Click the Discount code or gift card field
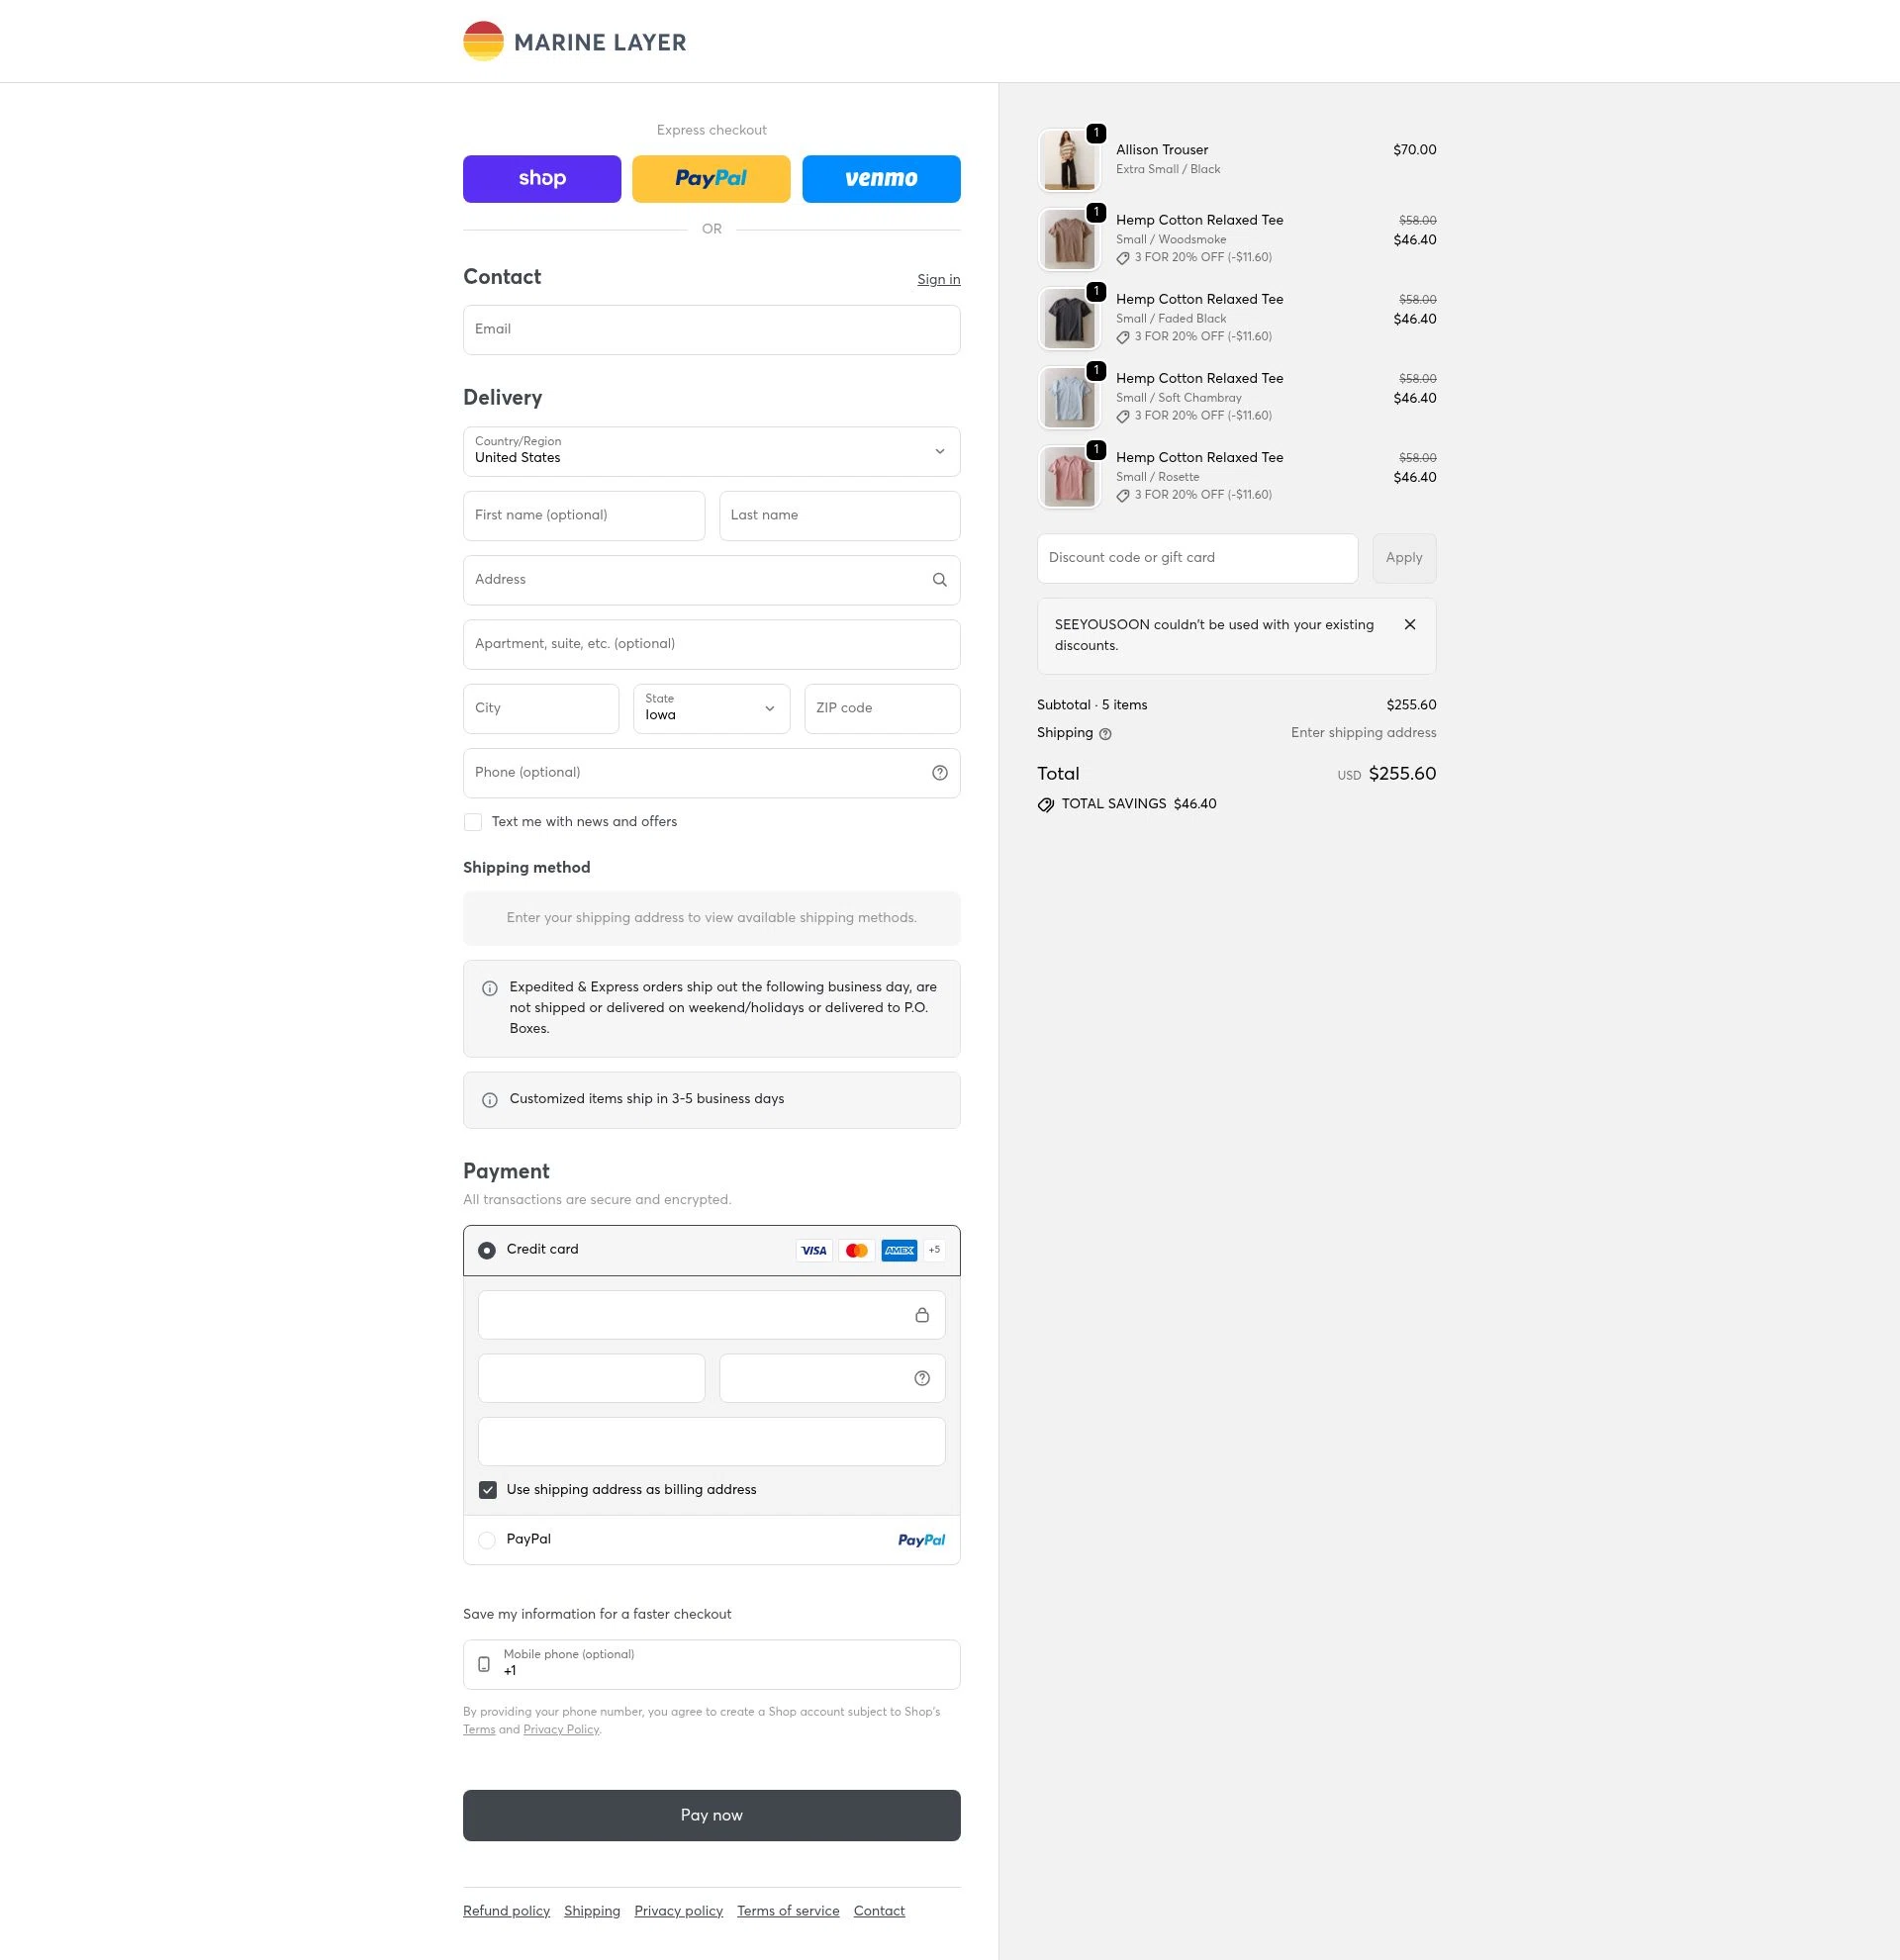 (x=1197, y=558)
